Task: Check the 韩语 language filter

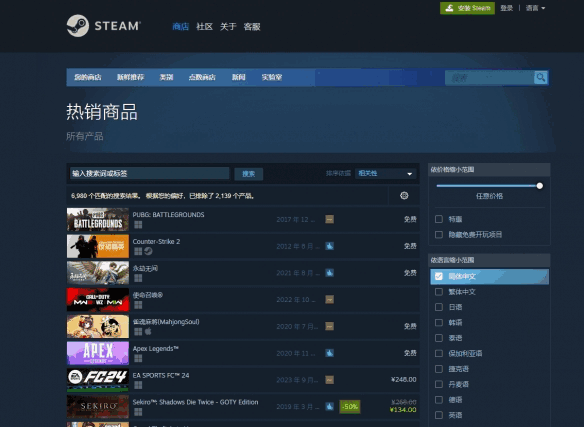Action: [x=439, y=323]
